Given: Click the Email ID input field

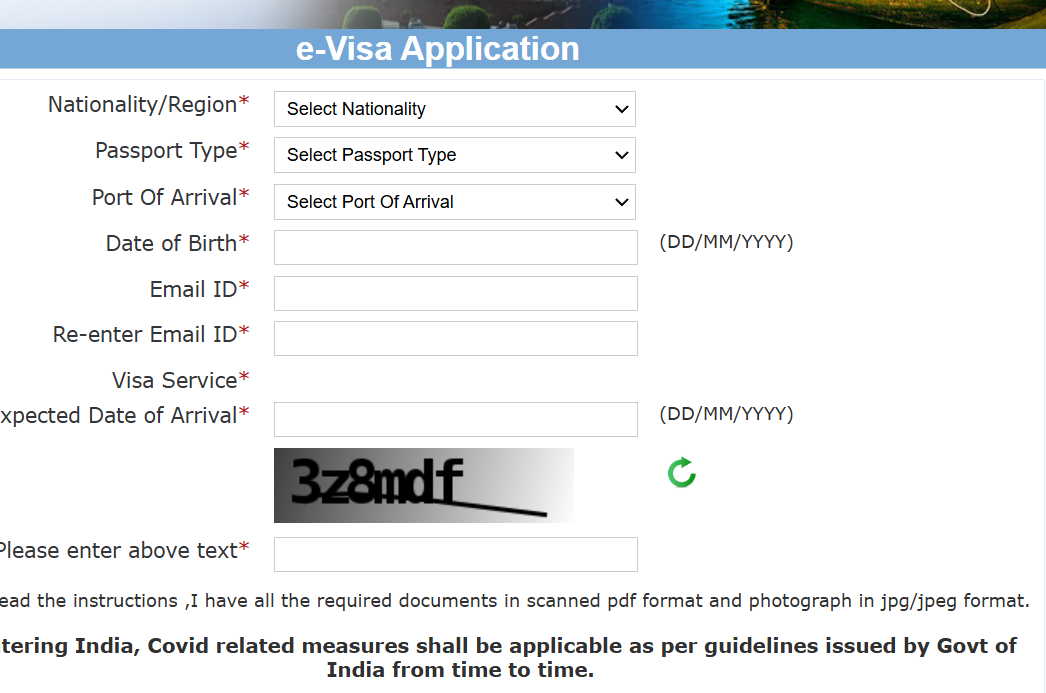Looking at the screenshot, I should click(x=455, y=293).
